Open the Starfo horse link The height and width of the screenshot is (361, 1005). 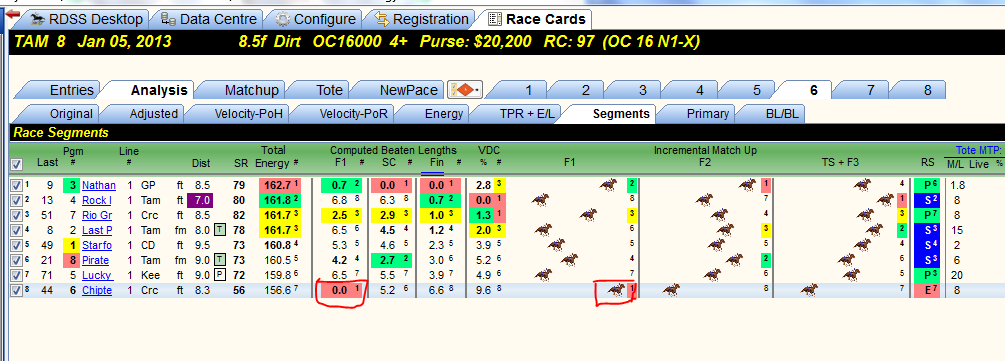[x=97, y=246]
